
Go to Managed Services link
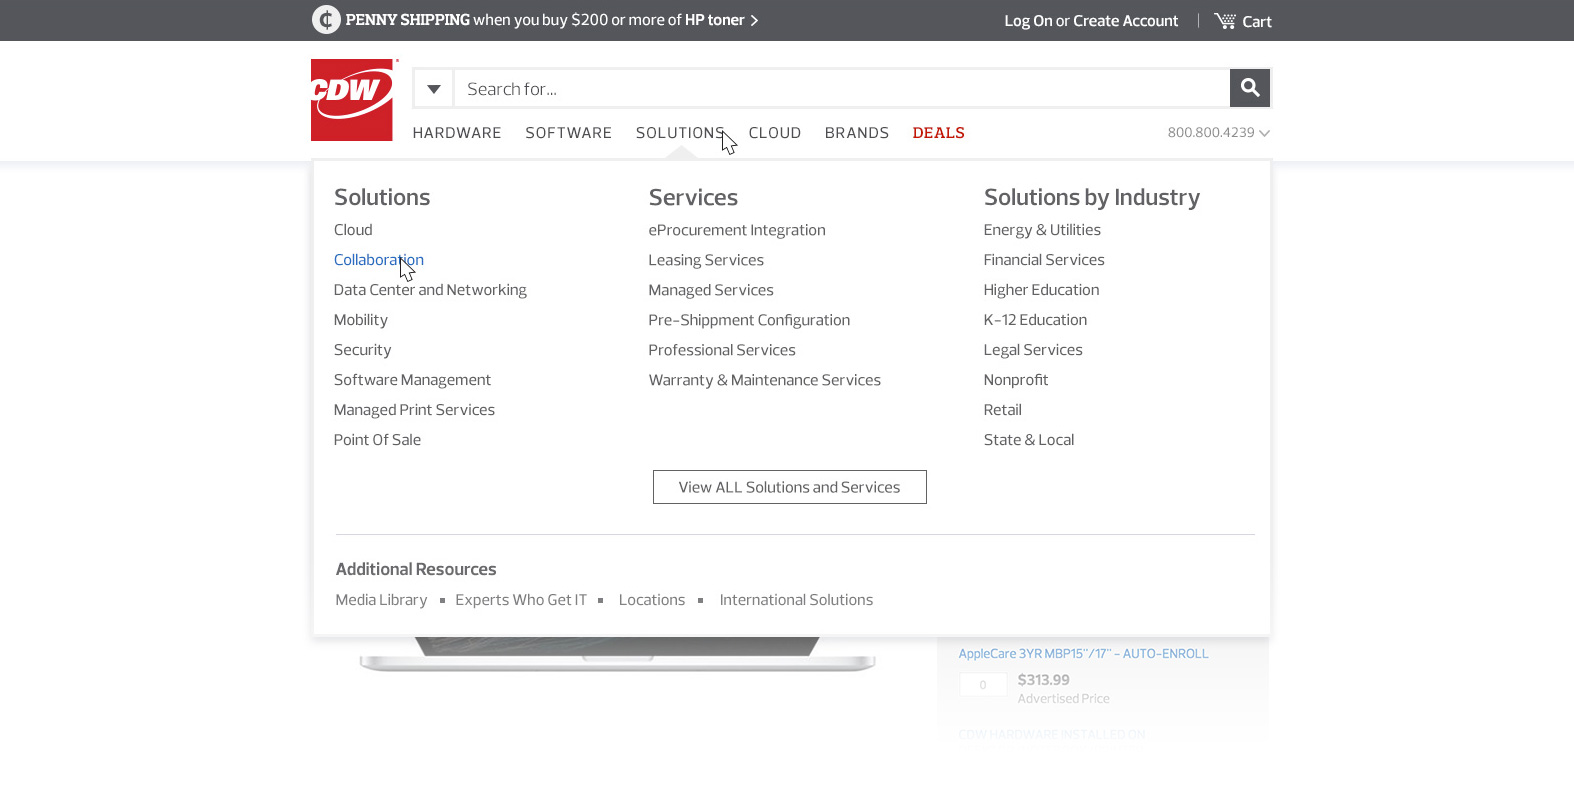pos(710,290)
